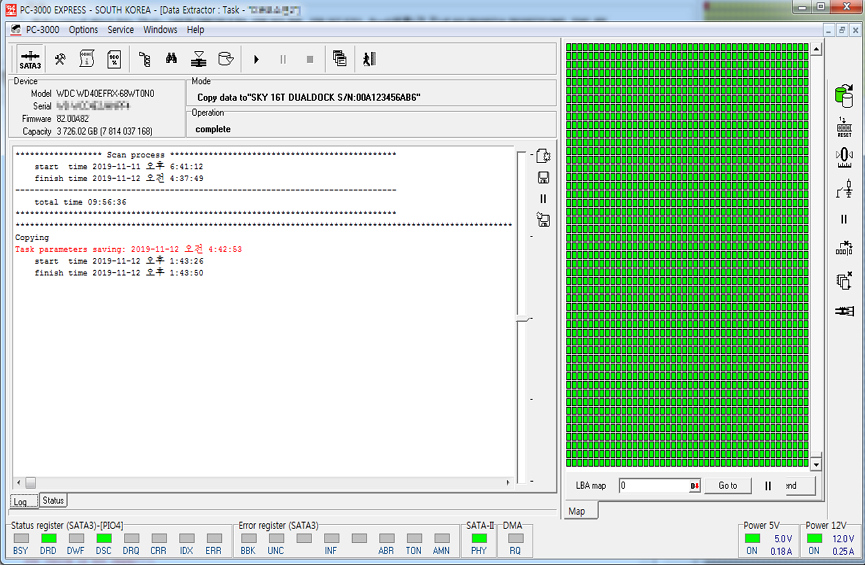
Task: Open the drive ID info scroll icon
Action: pyautogui.click(x=87, y=59)
